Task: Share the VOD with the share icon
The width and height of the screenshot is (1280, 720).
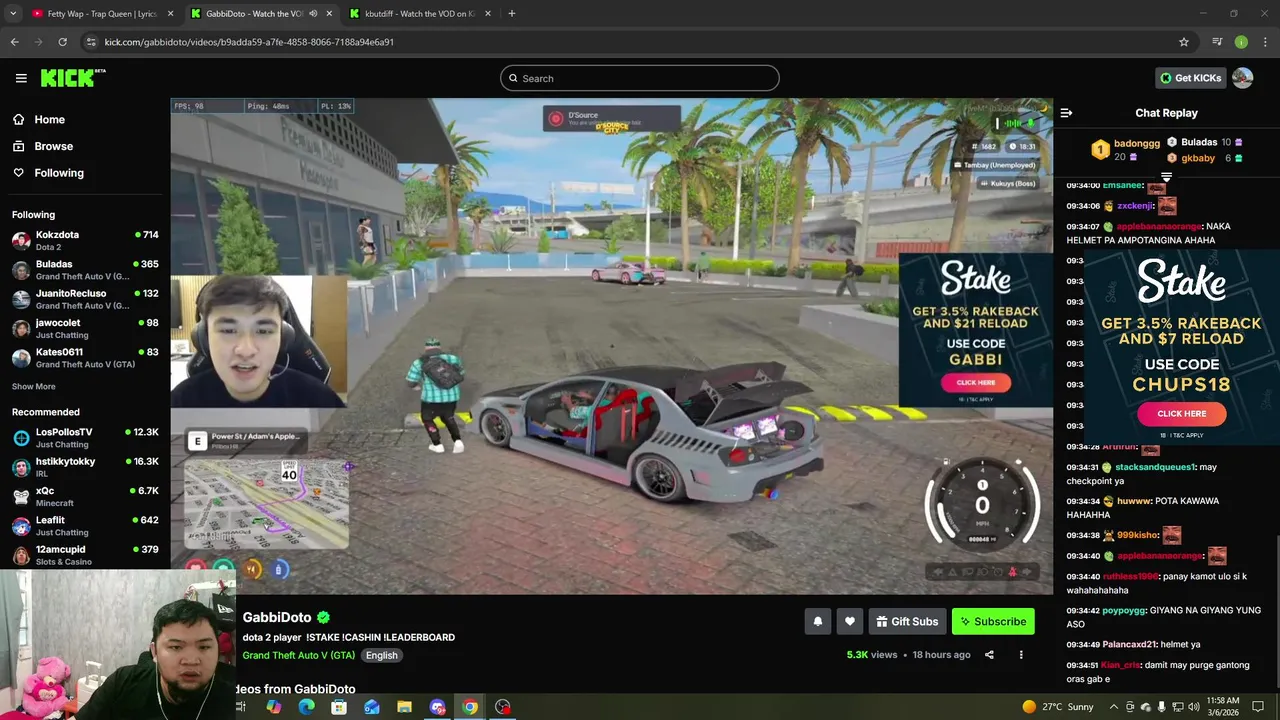Action: pyautogui.click(x=989, y=655)
